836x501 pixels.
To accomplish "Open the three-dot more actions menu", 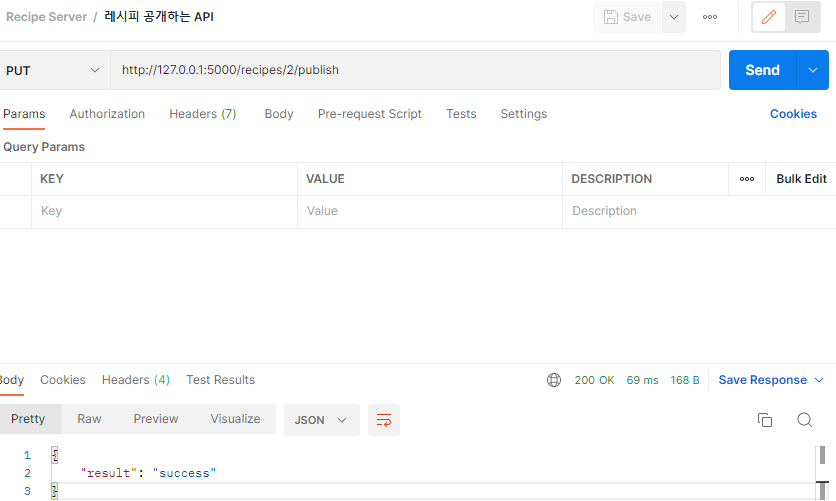I will [x=710, y=17].
